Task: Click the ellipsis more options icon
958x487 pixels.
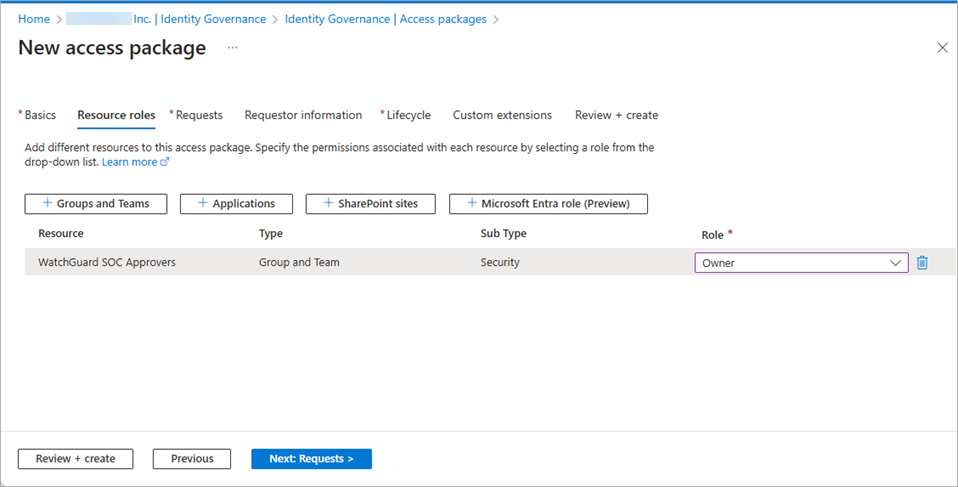Action: click(x=232, y=47)
